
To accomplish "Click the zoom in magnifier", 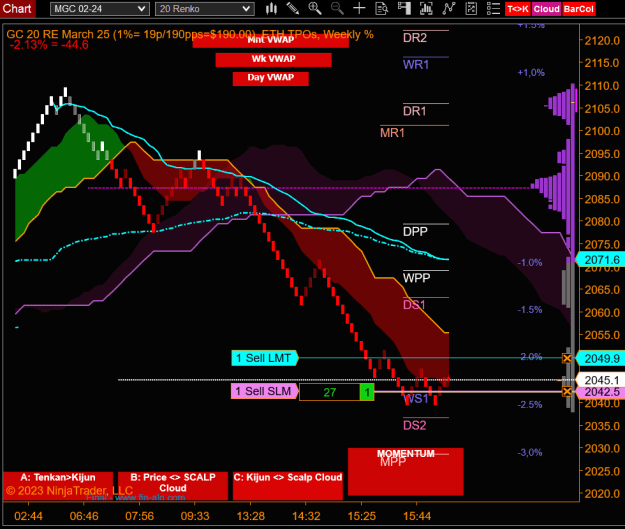I will 315,9.
